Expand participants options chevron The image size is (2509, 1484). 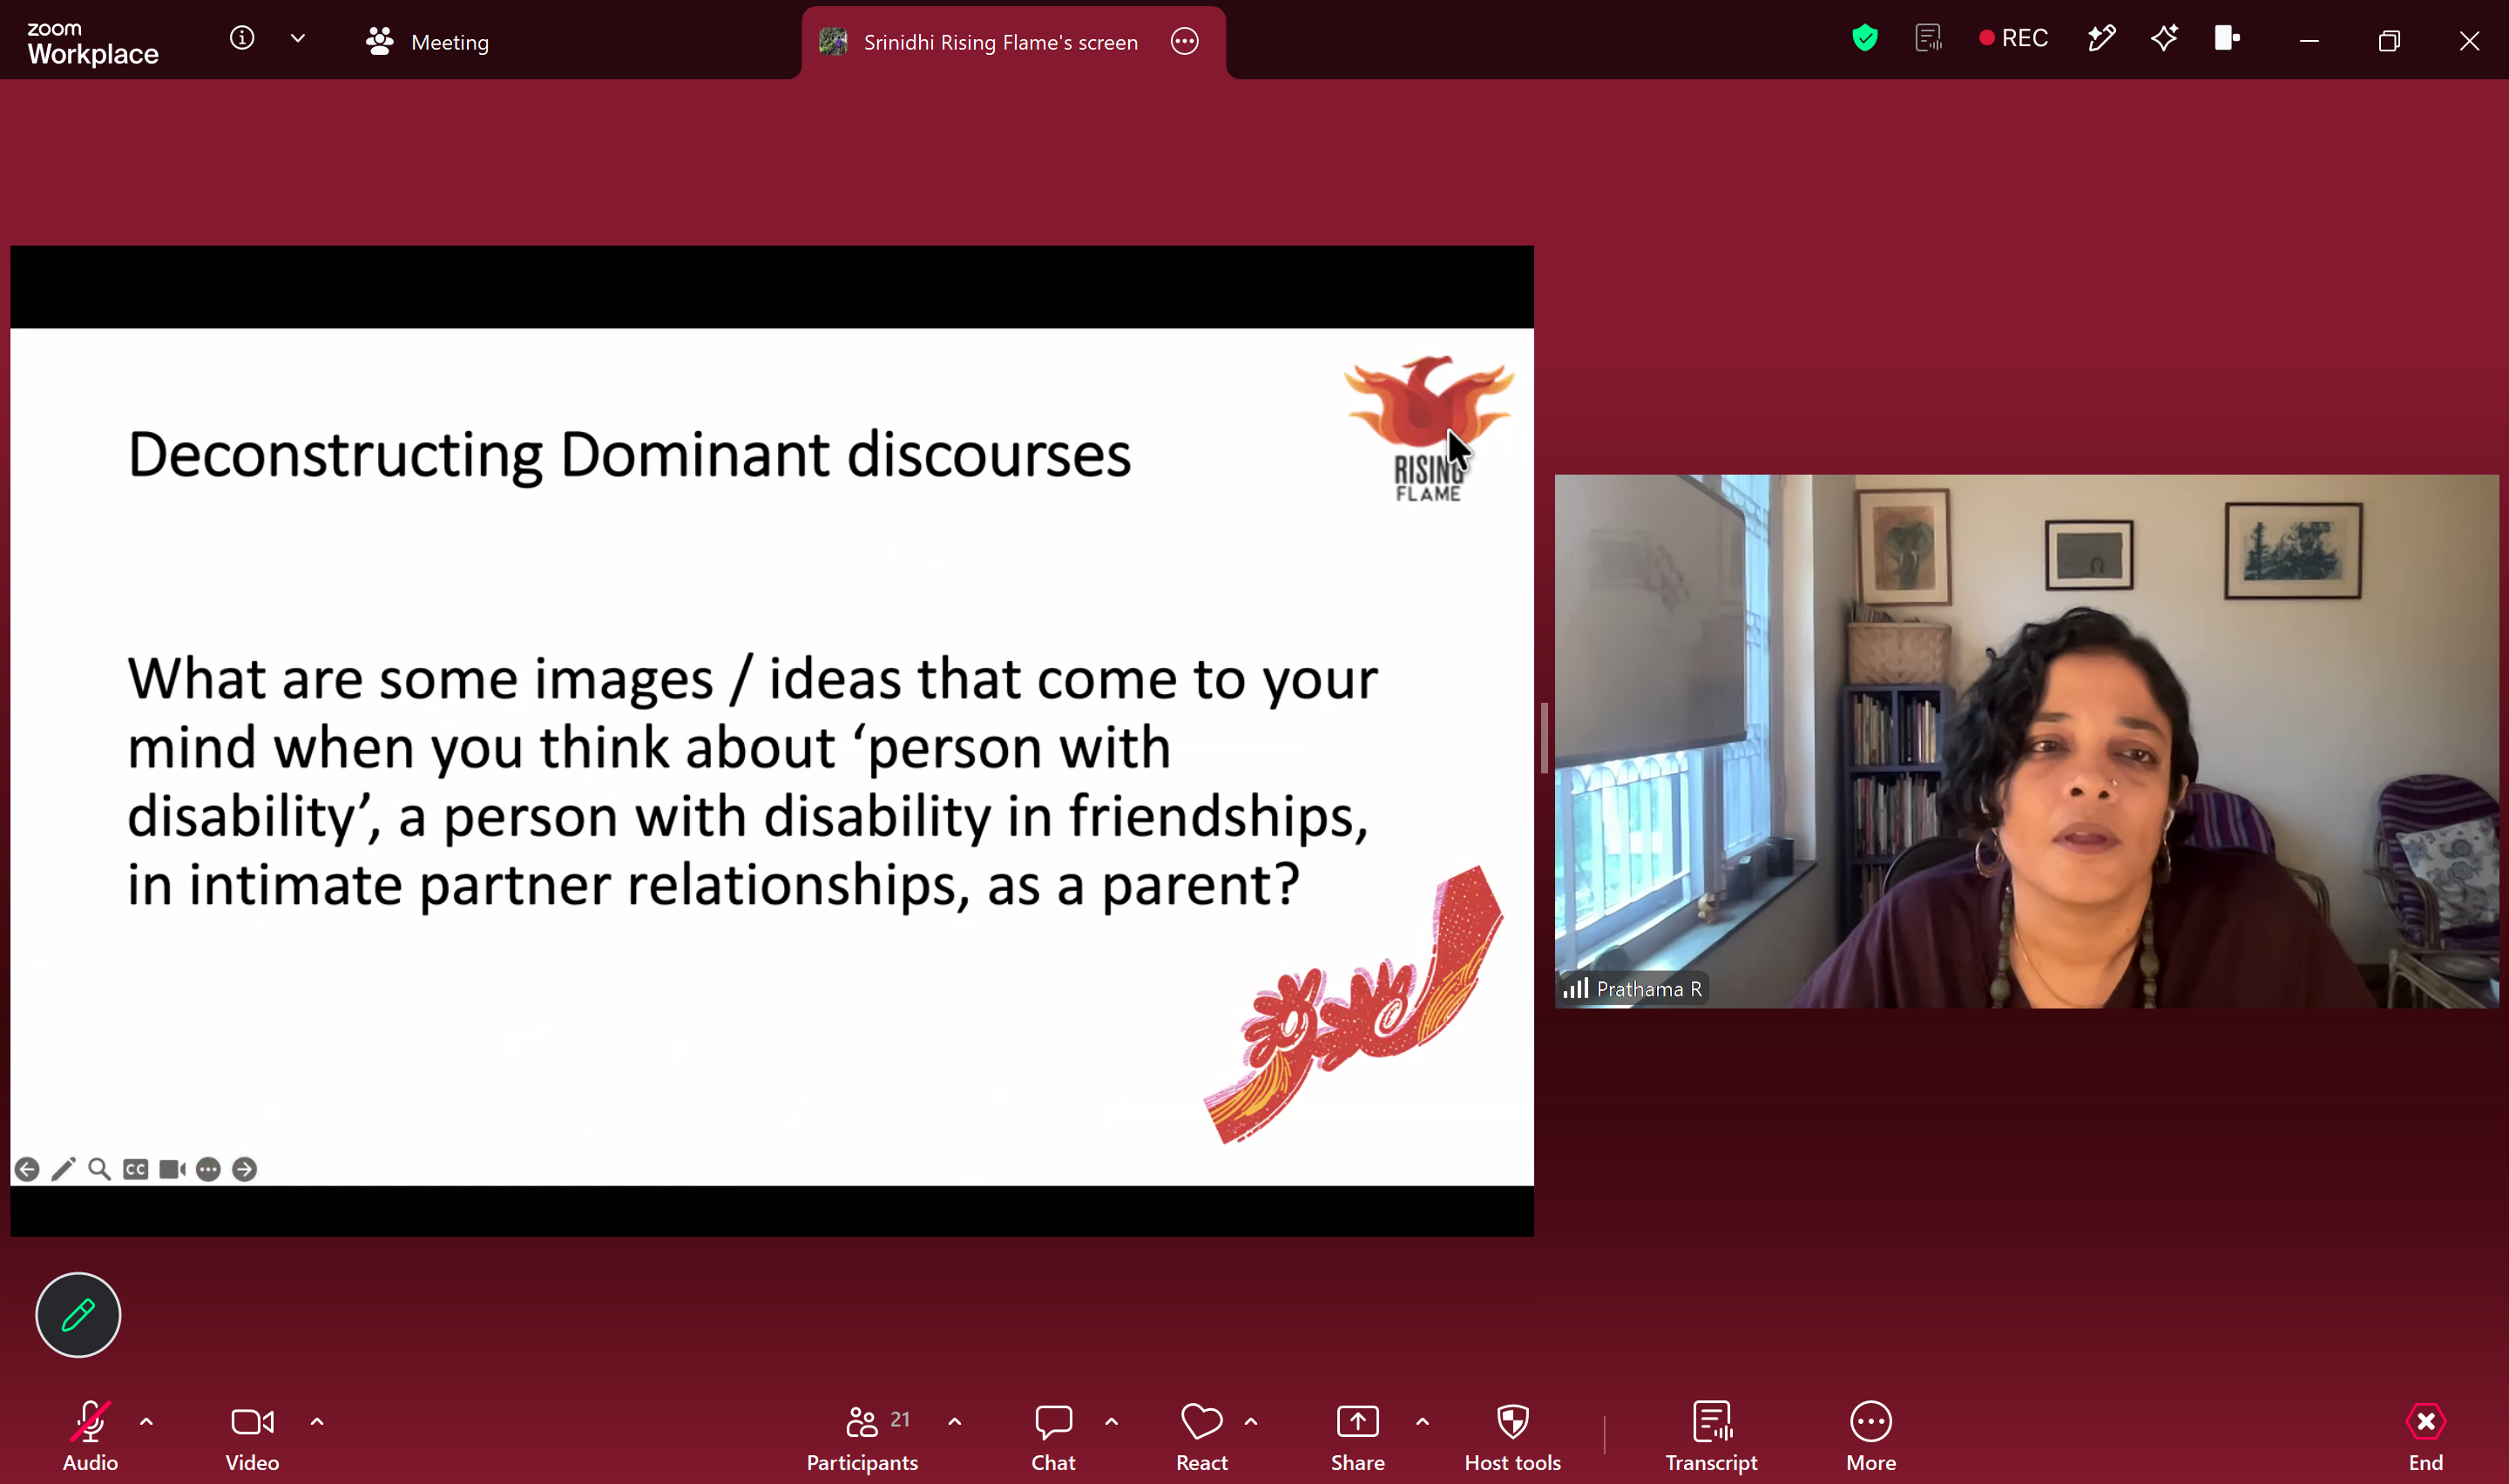point(955,1421)
